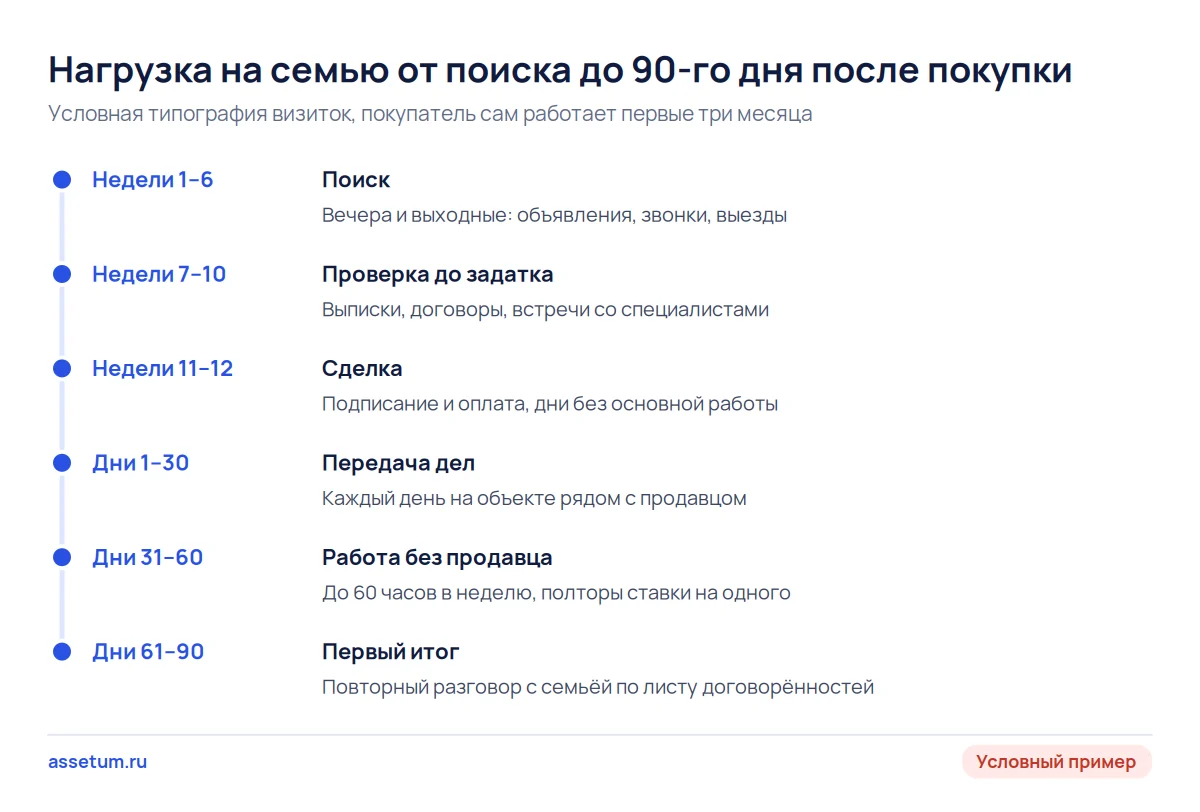Click the description Повторный разговор с семьёй

pos(598,687)
